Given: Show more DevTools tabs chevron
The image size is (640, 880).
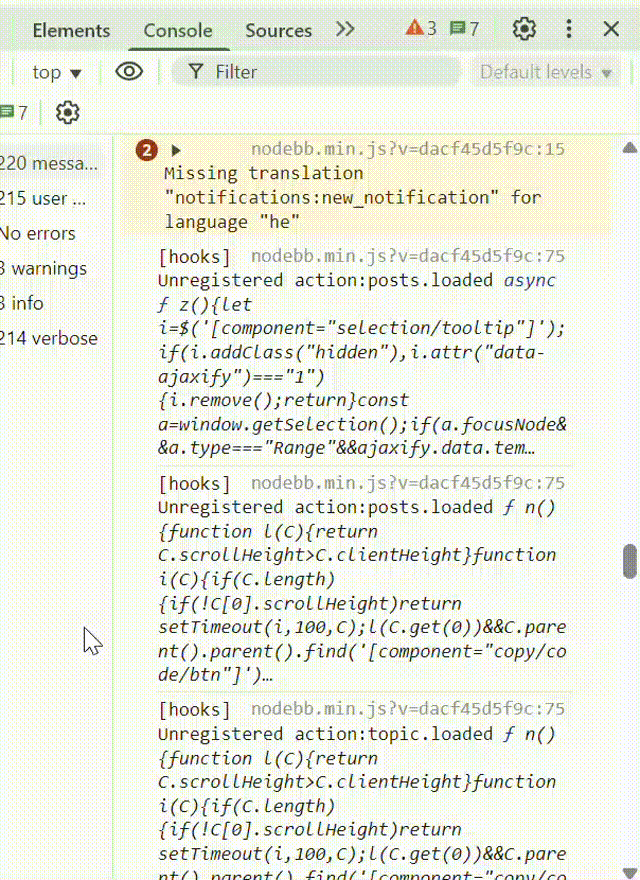Looking at the screenshot, I should pos(345,29).
